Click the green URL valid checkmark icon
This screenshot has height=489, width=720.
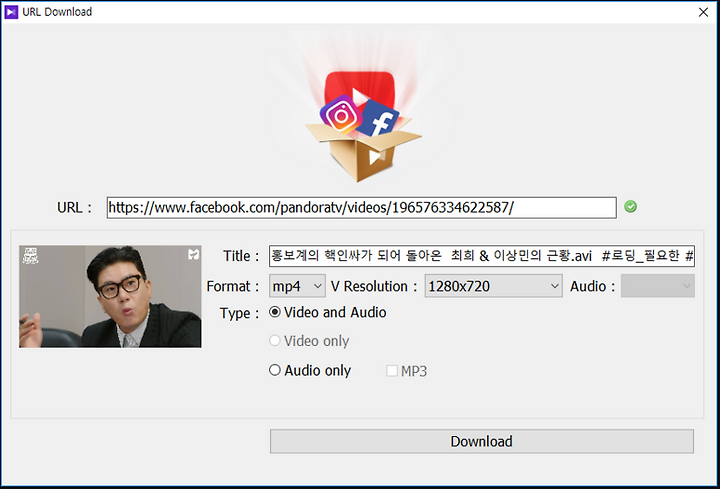point(630,207)
